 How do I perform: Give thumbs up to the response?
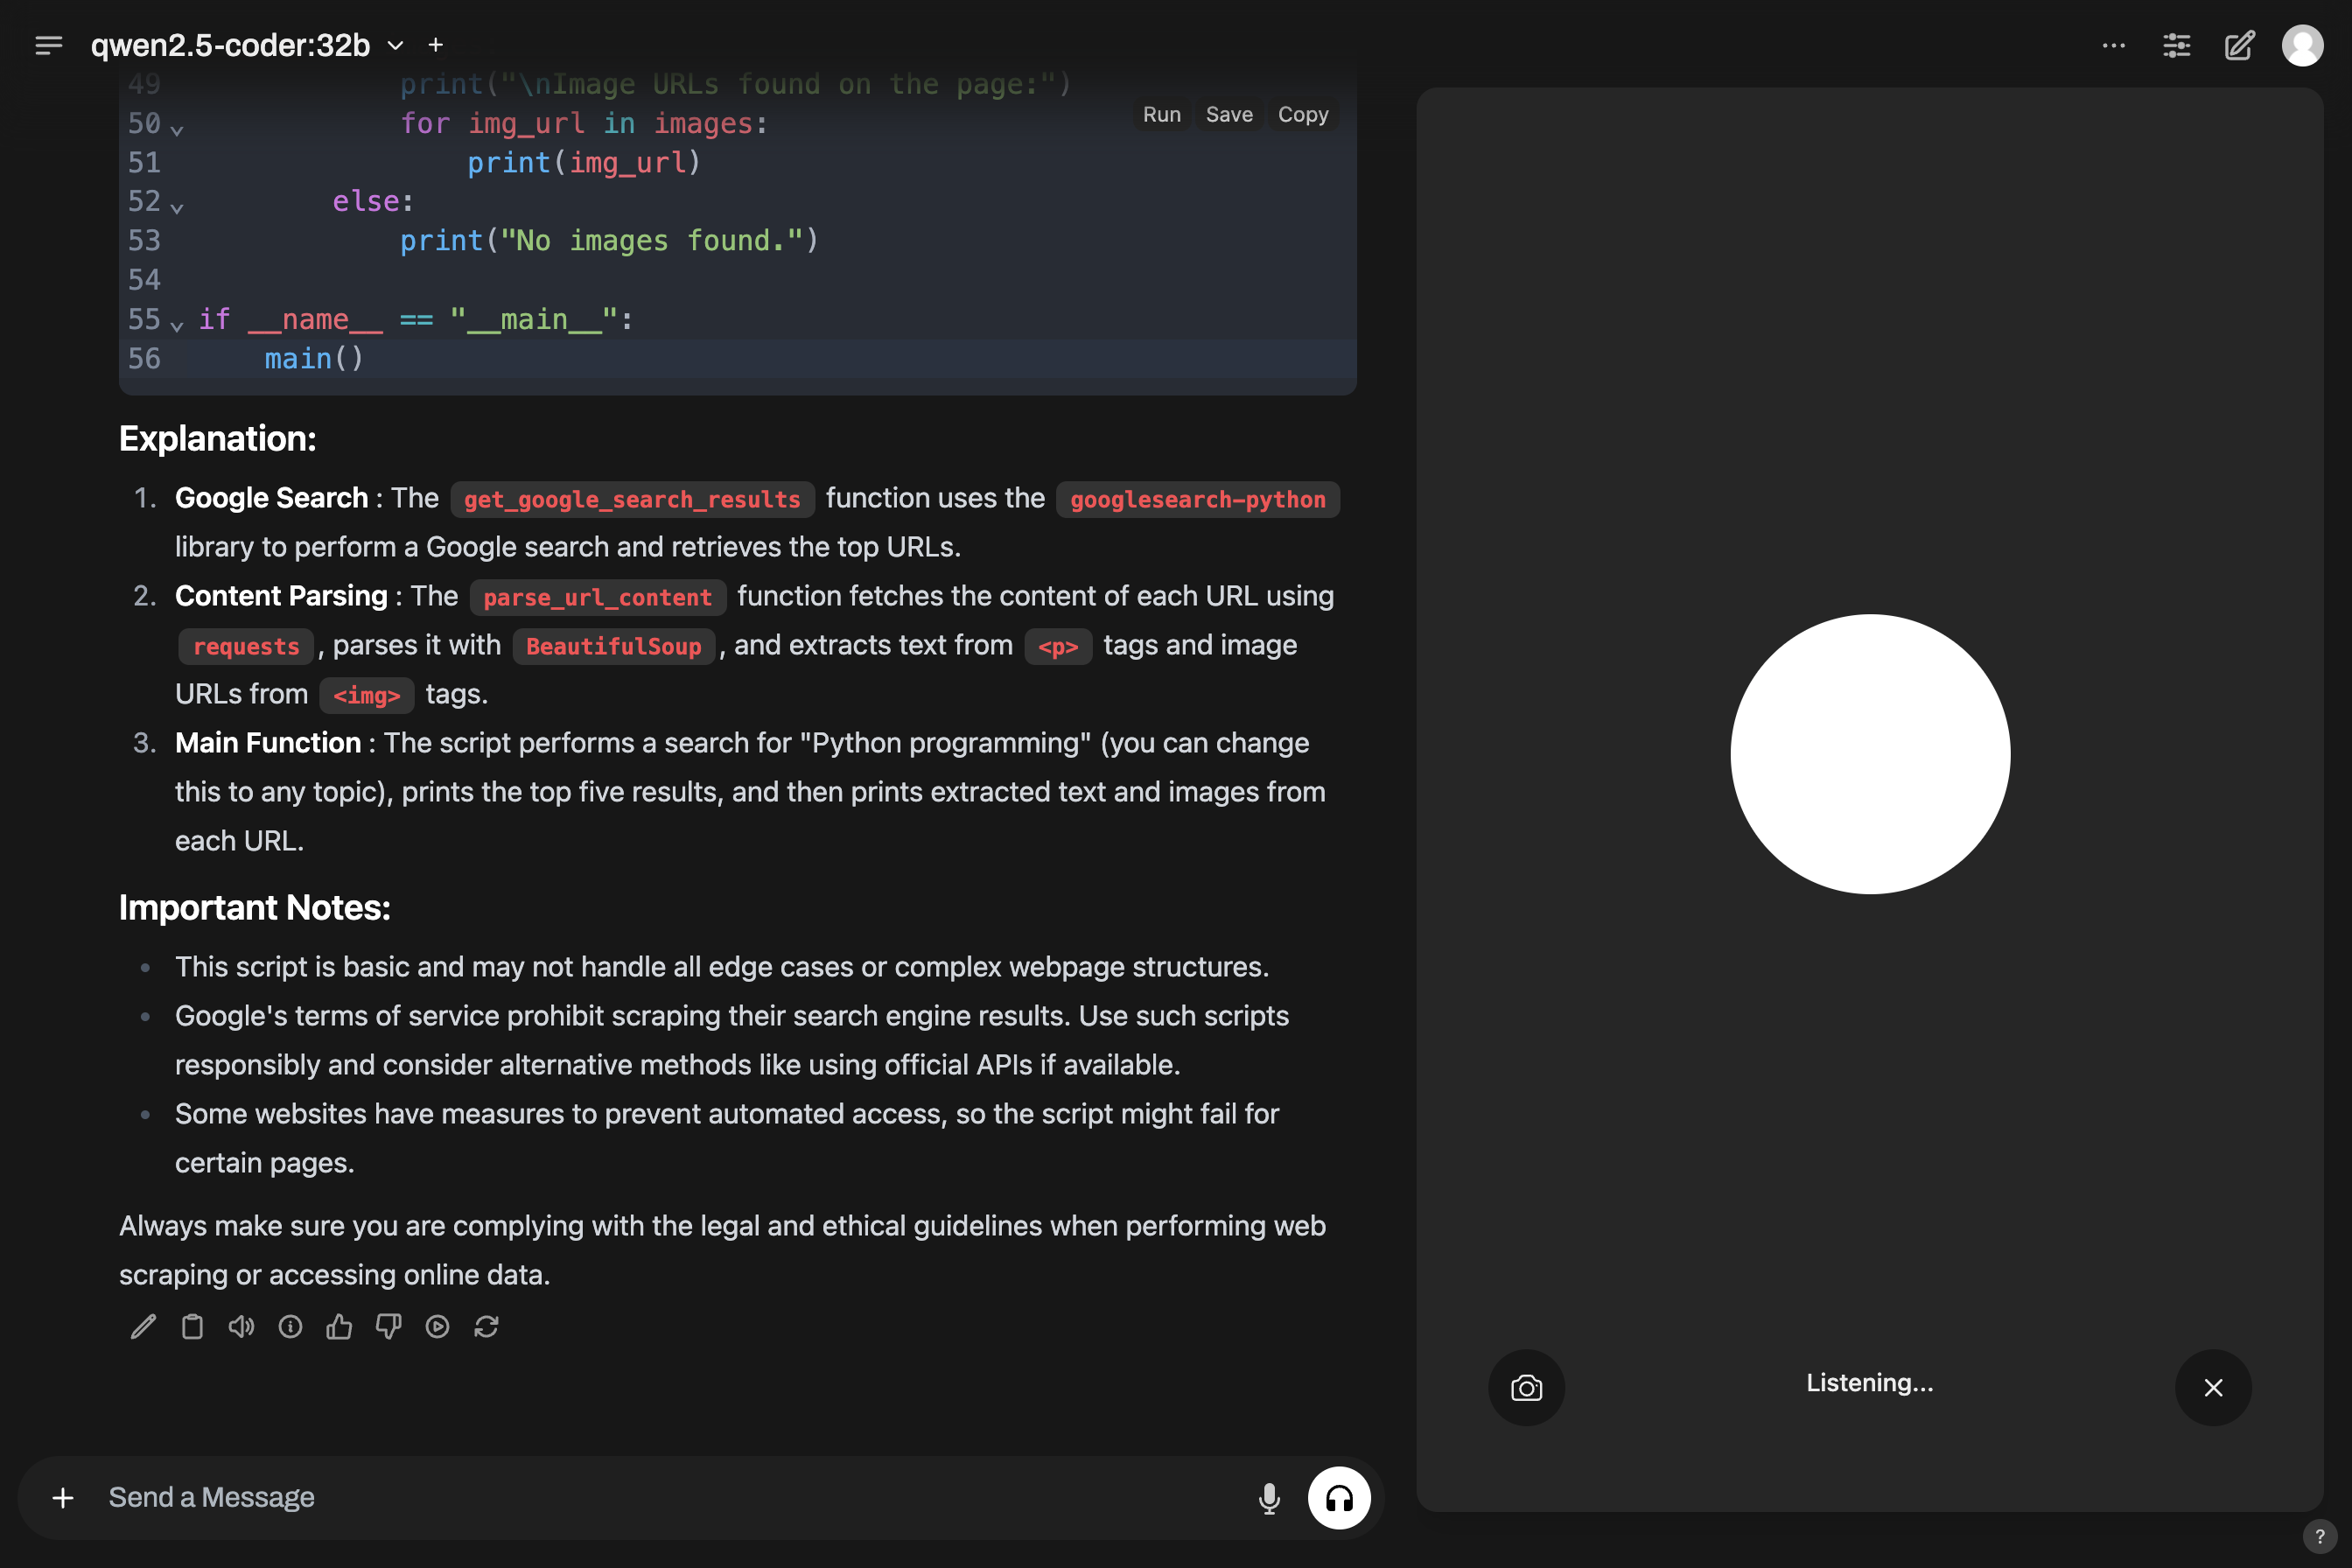click(339, 1326)
